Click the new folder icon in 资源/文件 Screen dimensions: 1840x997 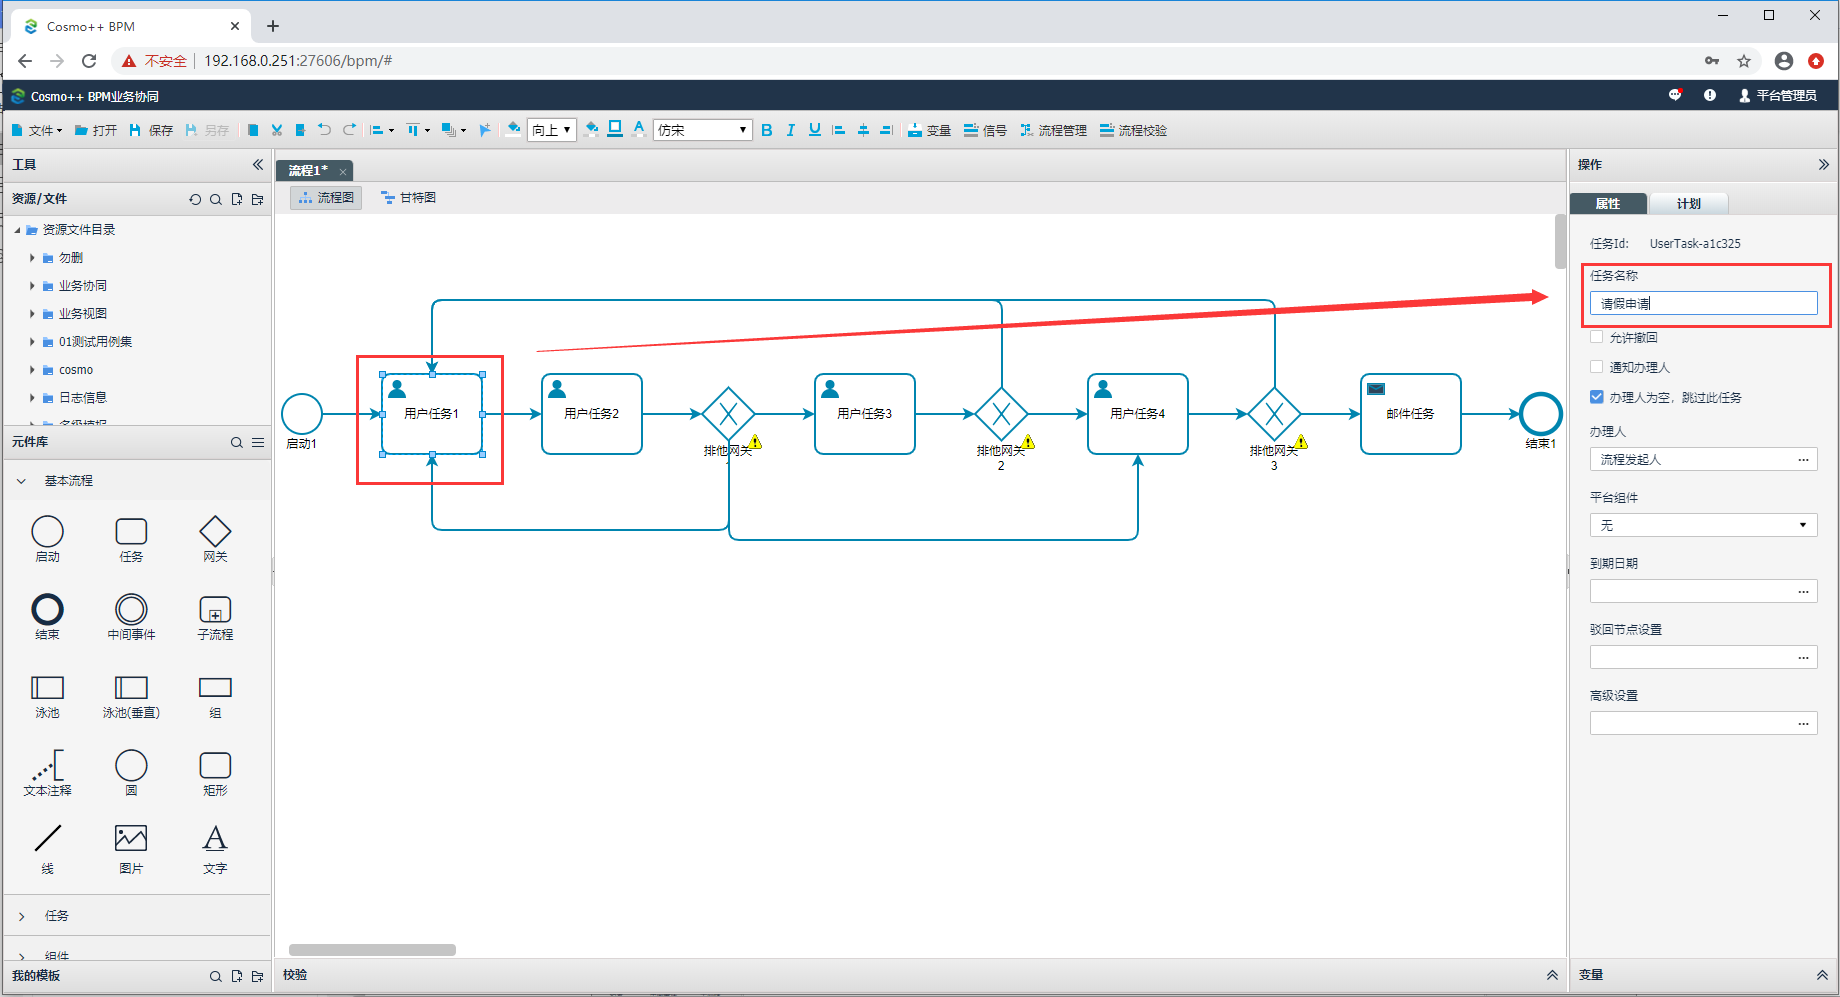(258, 199)
